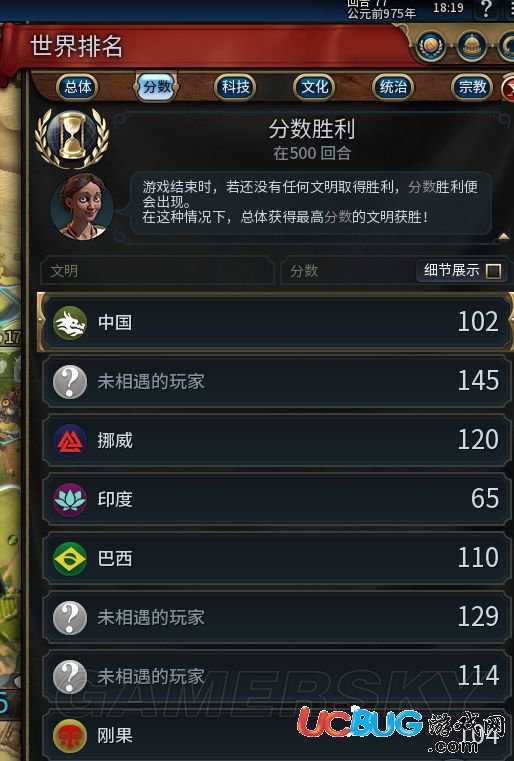514x761 pixels.
Task: Open the laurel globe icon in header
Action: [430, 47]
